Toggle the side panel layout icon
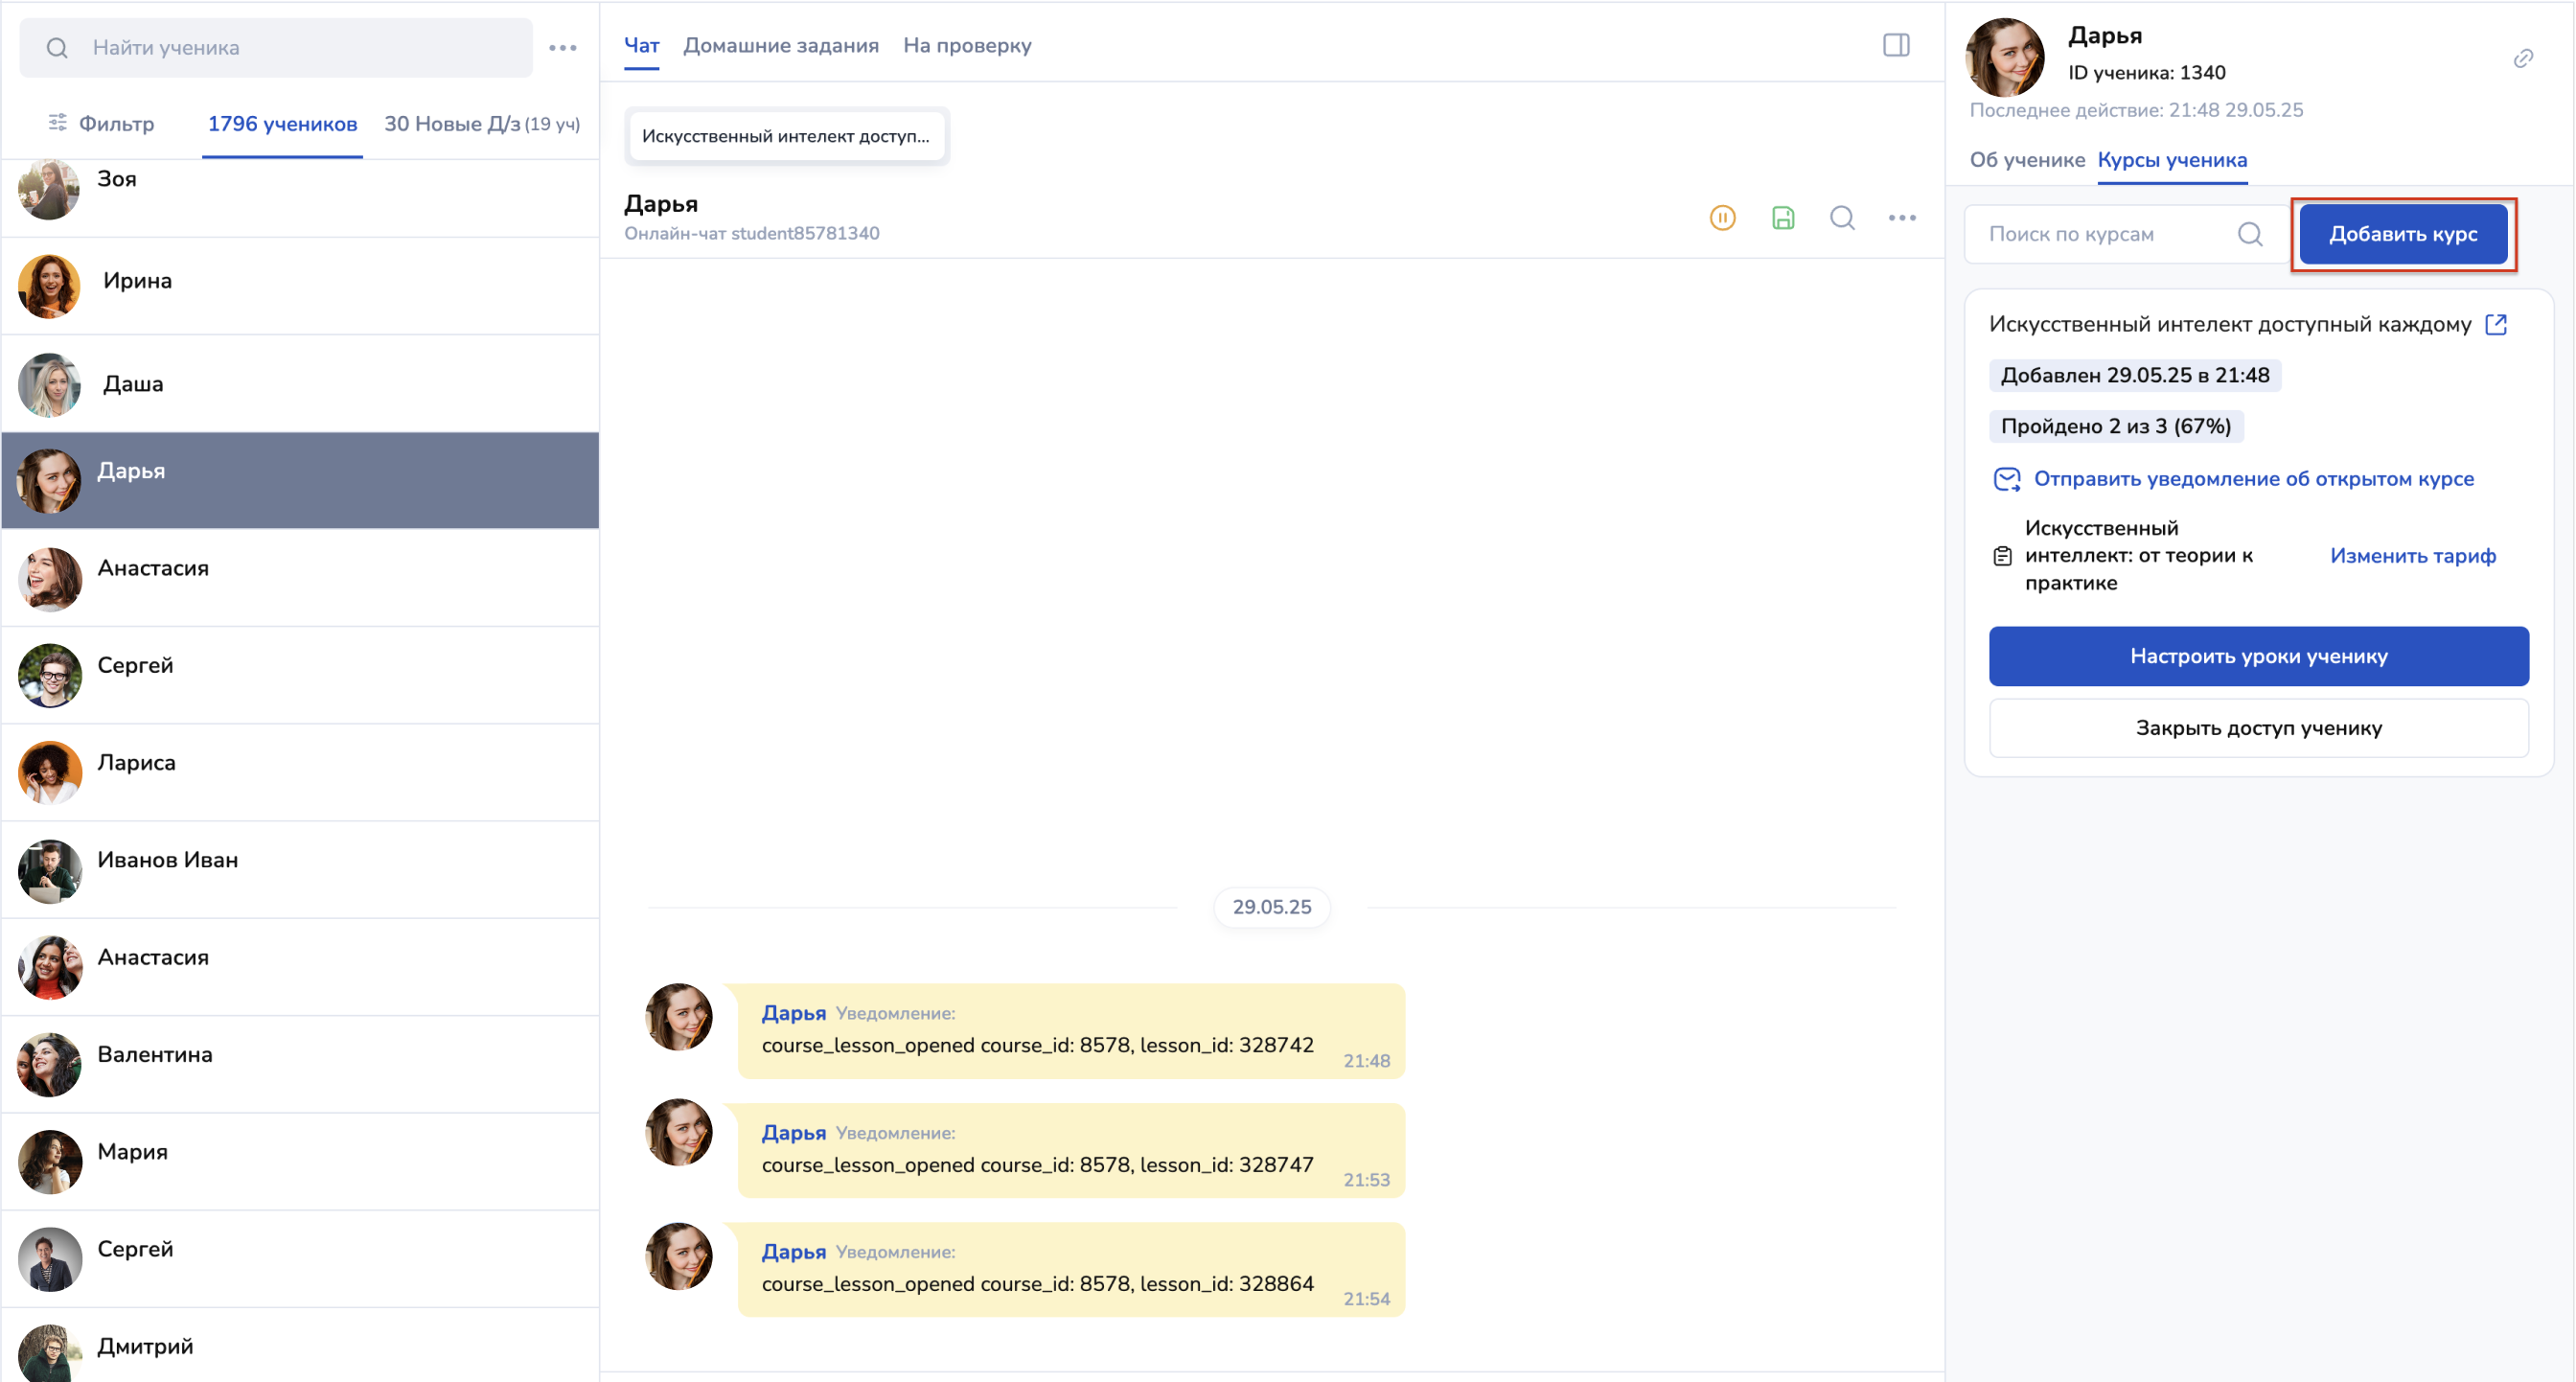Image resolution: width=2576 pixels, height=1382 pixels. tap(1896, 46)
